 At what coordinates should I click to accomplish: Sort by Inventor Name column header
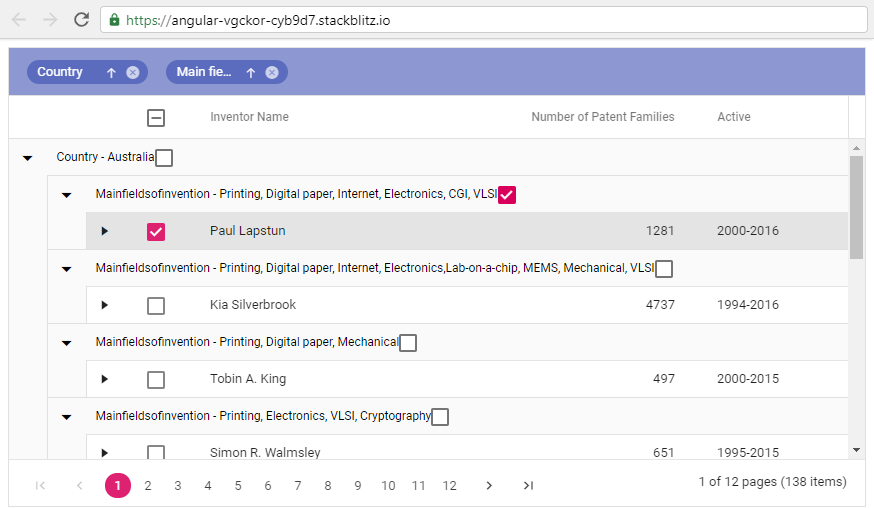click(x=249, y=117)
